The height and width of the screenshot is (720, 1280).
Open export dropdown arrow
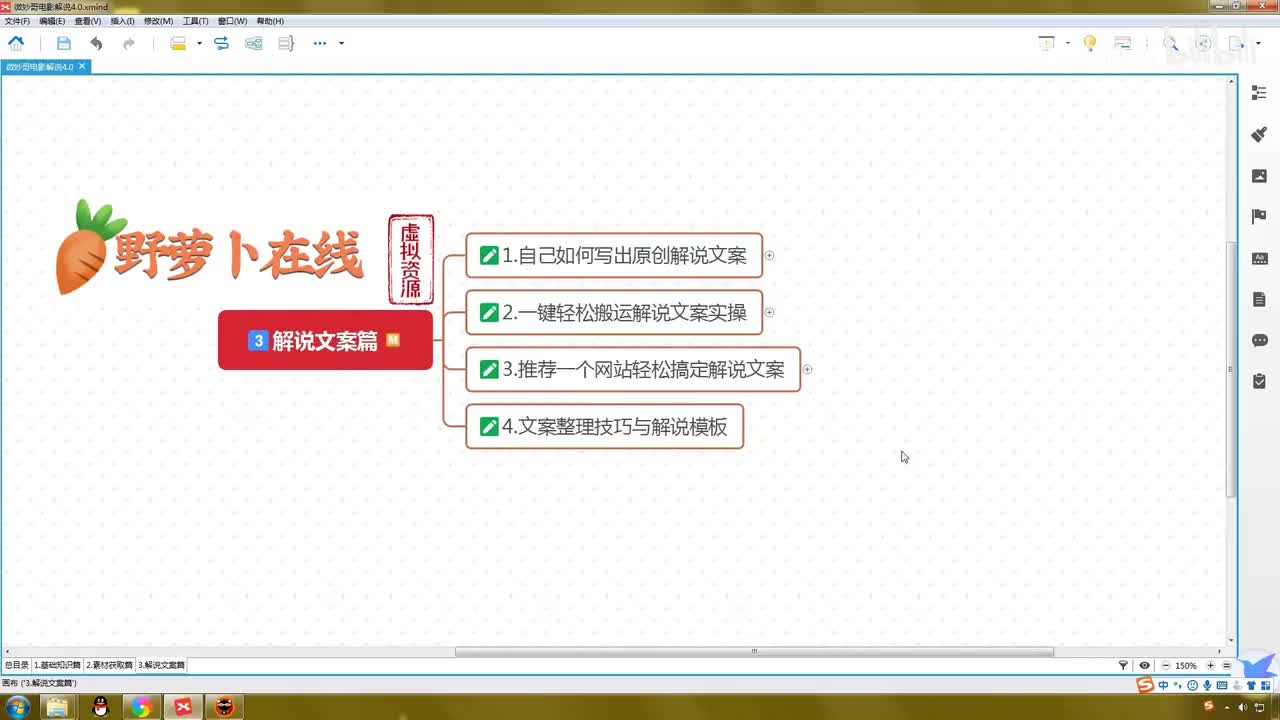(x=1257, y=43)
